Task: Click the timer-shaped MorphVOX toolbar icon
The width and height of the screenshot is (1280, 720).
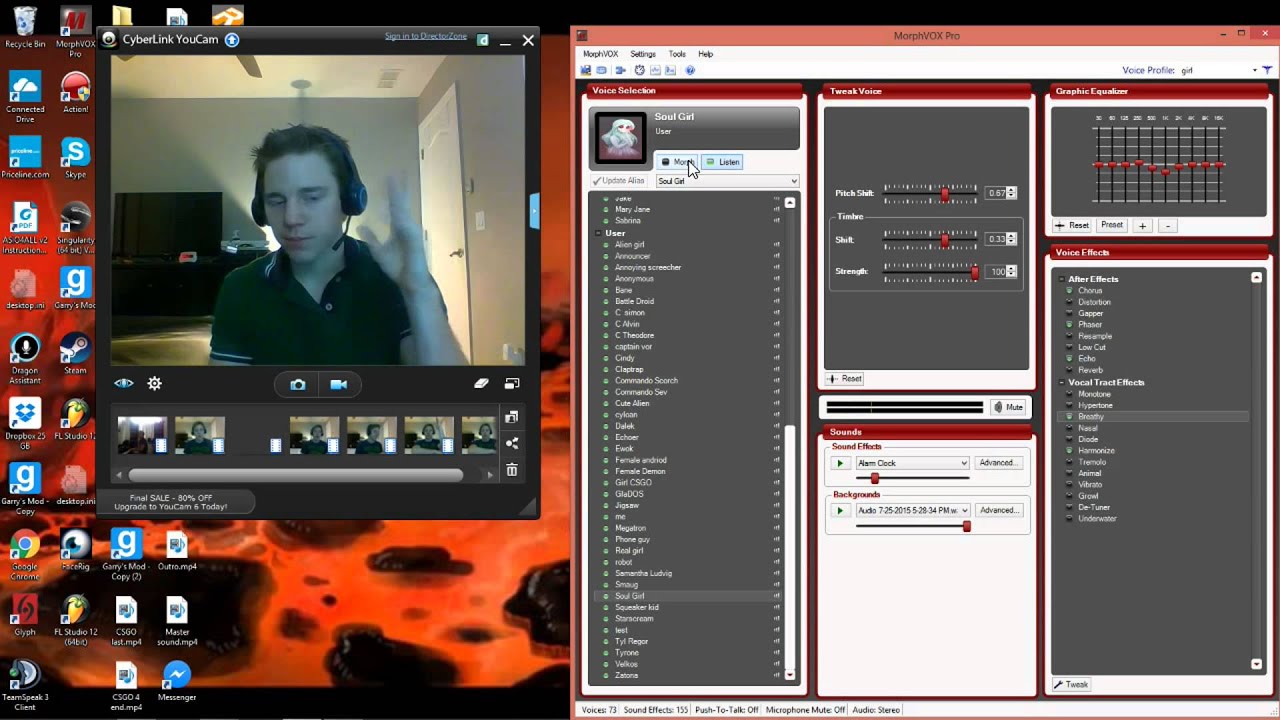Action: [639, 70]
